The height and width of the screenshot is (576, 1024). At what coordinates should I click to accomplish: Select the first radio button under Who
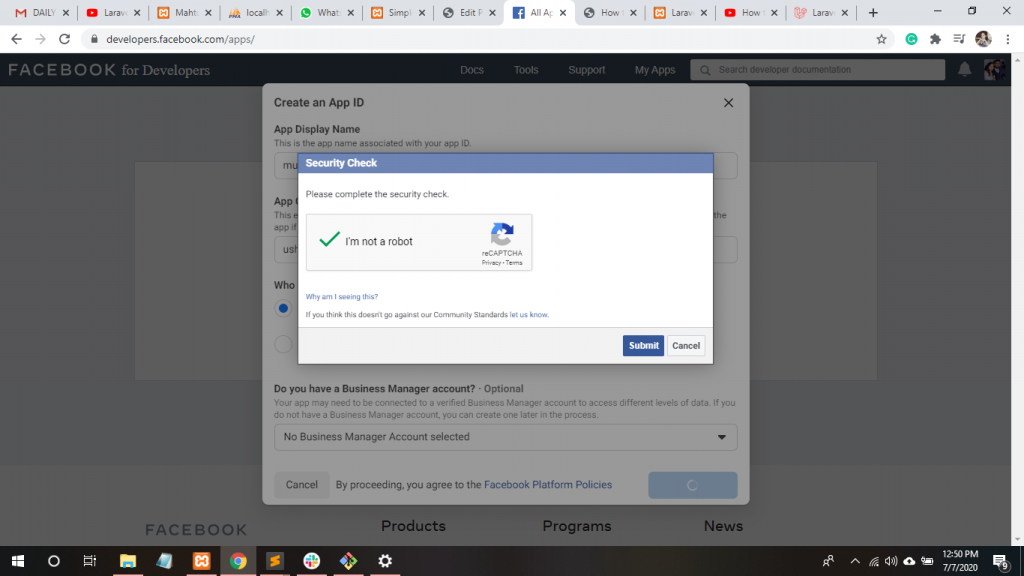[x=283, y=308]
